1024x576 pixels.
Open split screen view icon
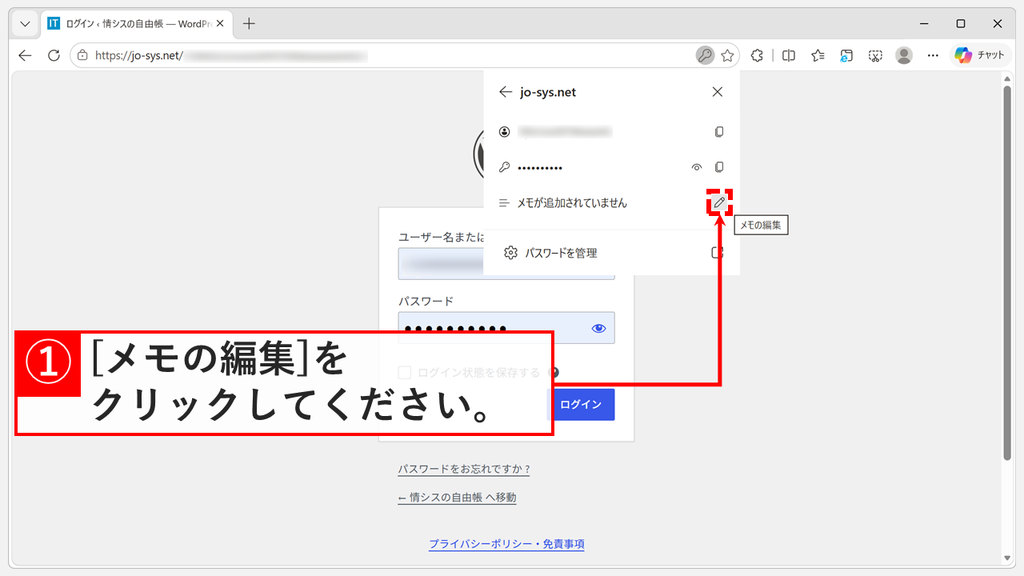pyautogui.click(x=788, y=56)
